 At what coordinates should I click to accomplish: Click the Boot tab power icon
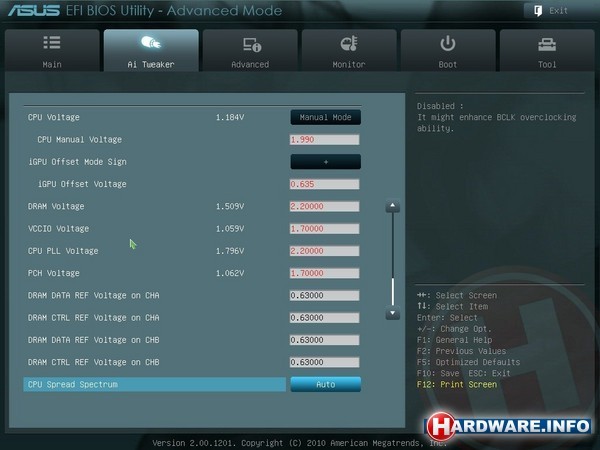pyautogui.click(x=448, y=43)
